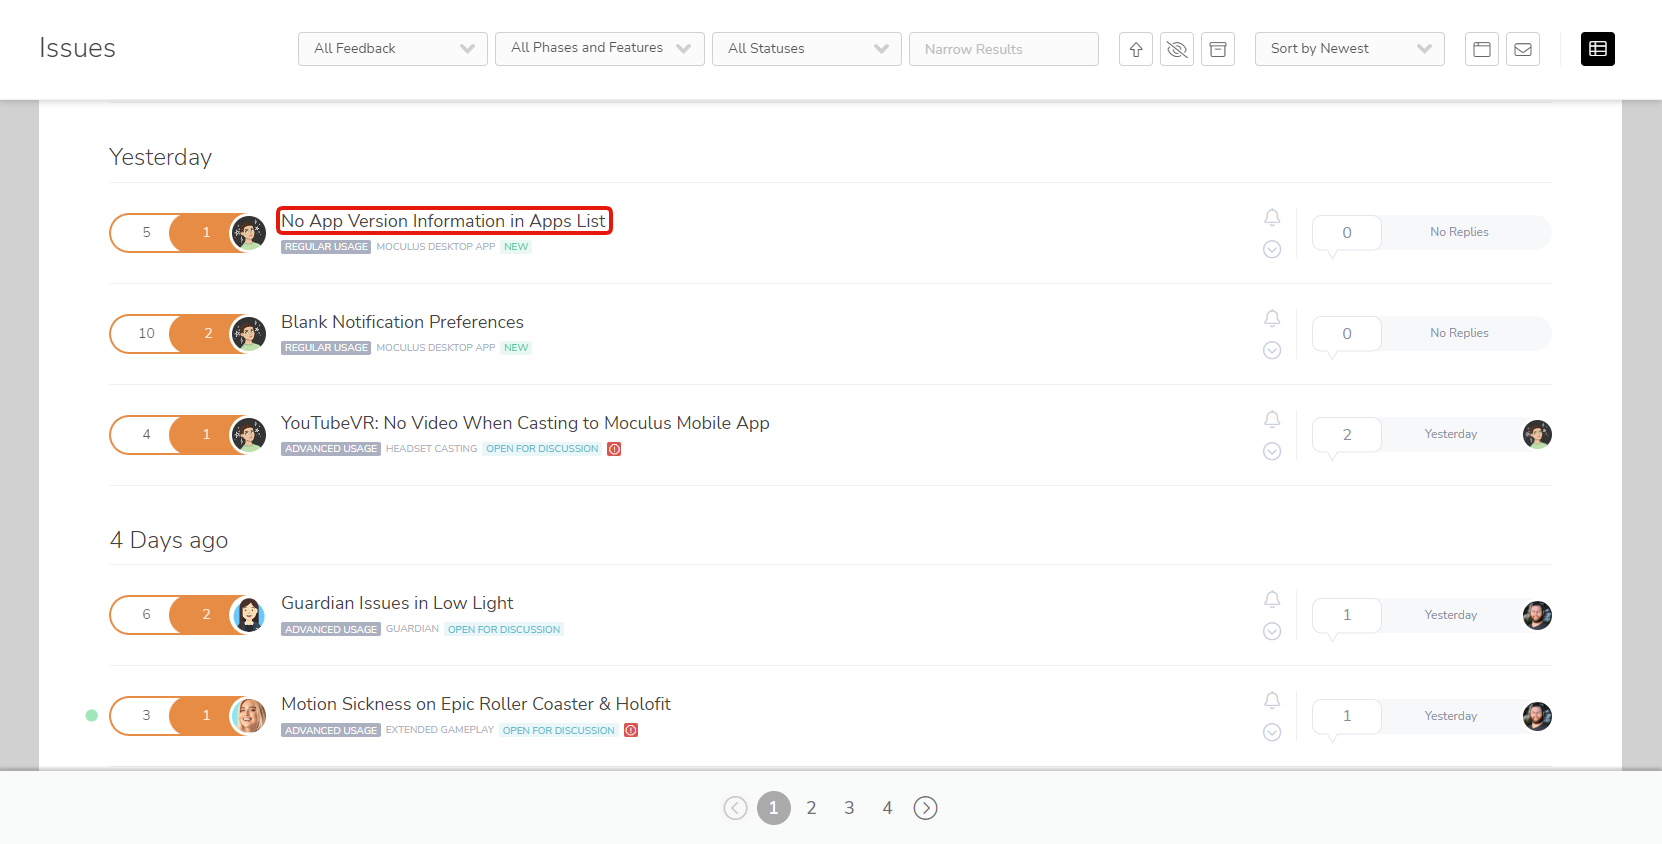The width and height of the screenshot is (1662, 844).
Task: Click the 2 replies bubble for YouTubeVR issue
Action: (x=1347, y=435)
